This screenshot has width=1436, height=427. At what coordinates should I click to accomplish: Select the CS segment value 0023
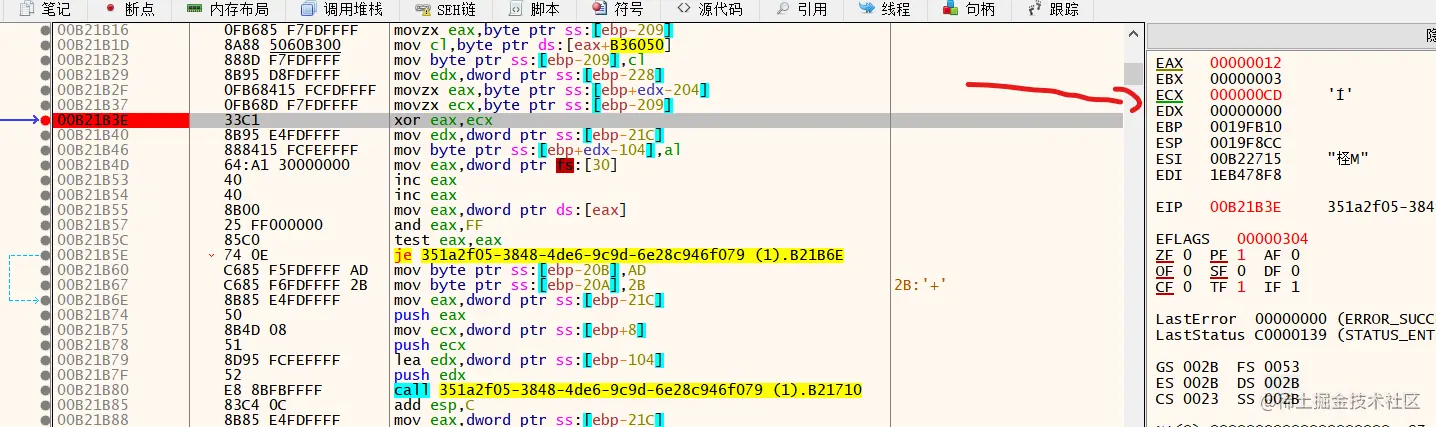[x=1200, y=399]
